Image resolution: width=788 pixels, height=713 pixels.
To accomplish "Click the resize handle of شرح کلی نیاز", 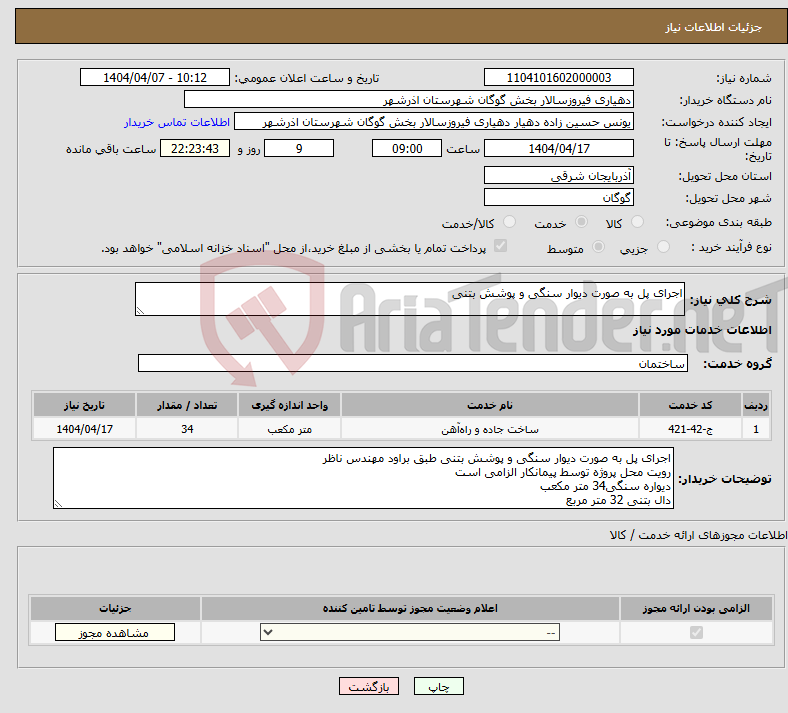I will click(x=140, y=311).
